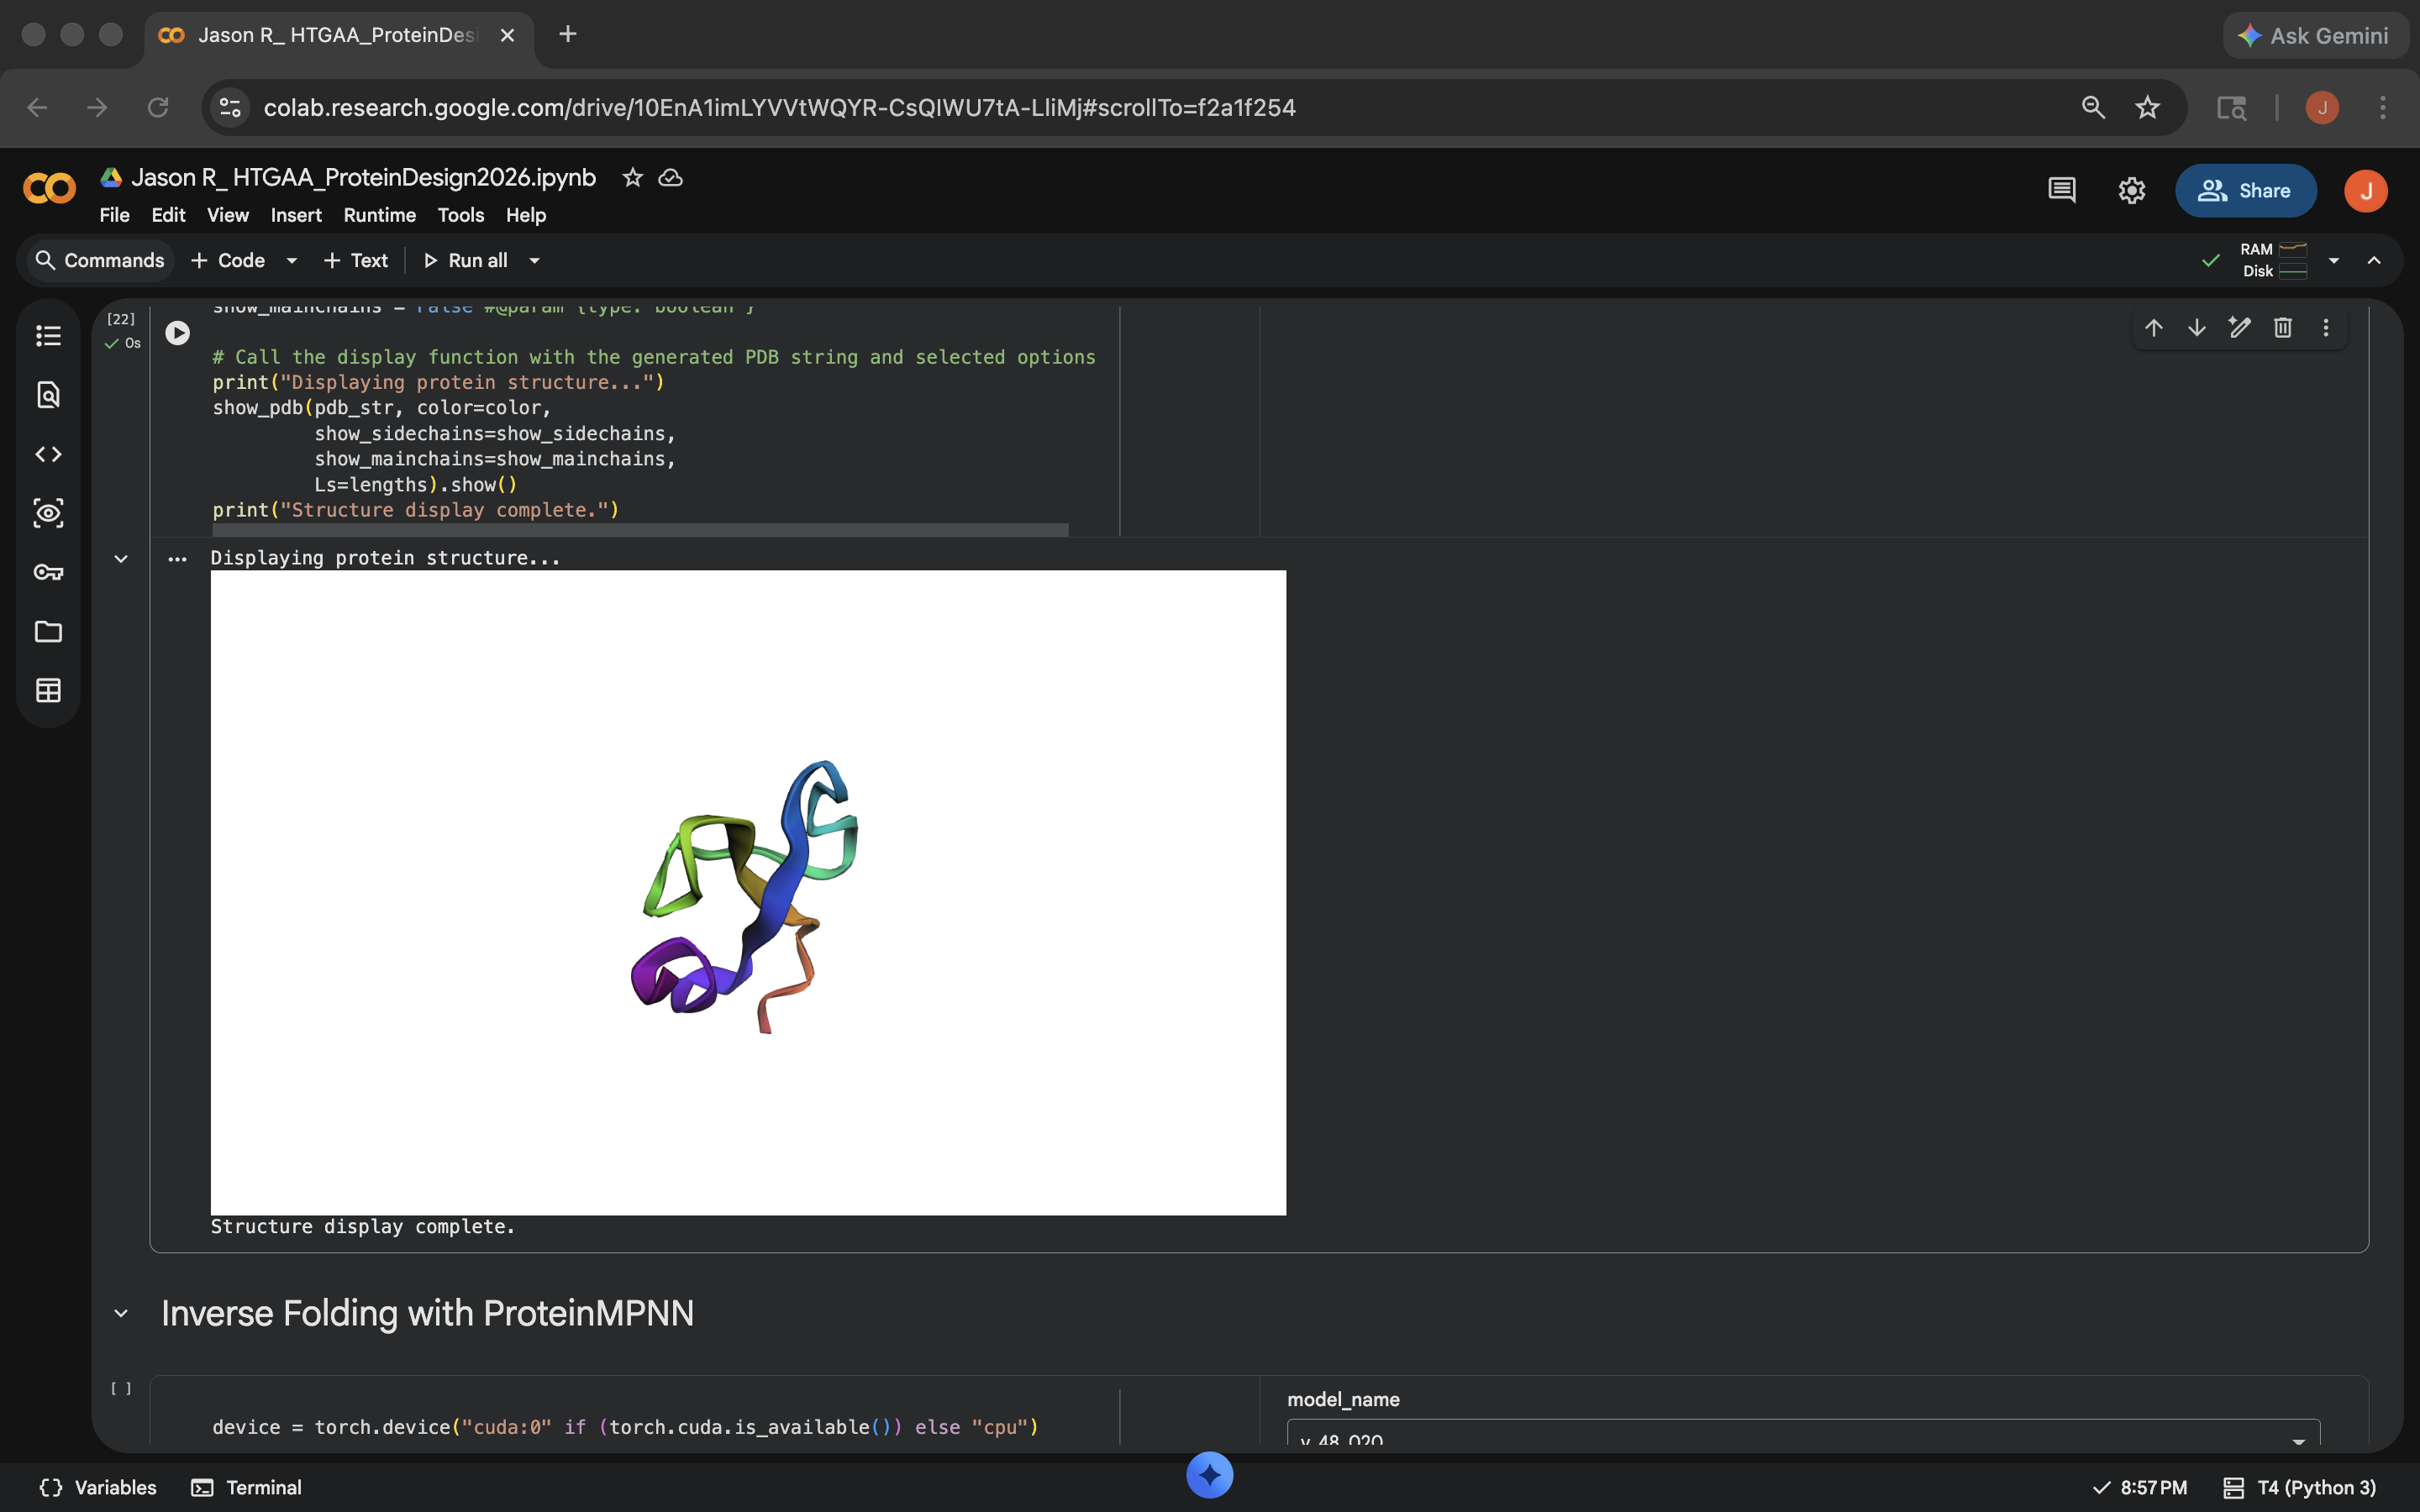Open Data tables icon in sidebar
2420x1512 pixels.
point(48,690)
